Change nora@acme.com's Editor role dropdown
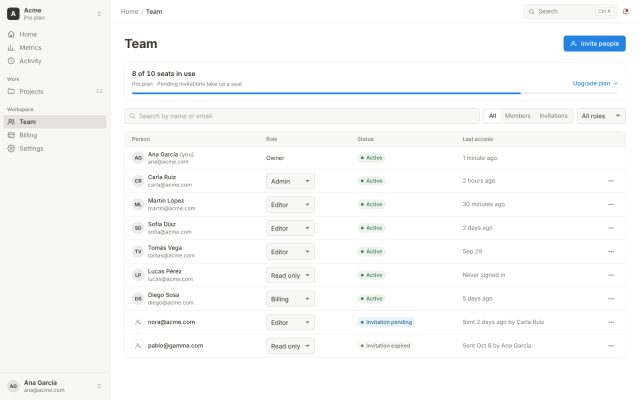Screen dimensions: 640x400 (290, 322)
